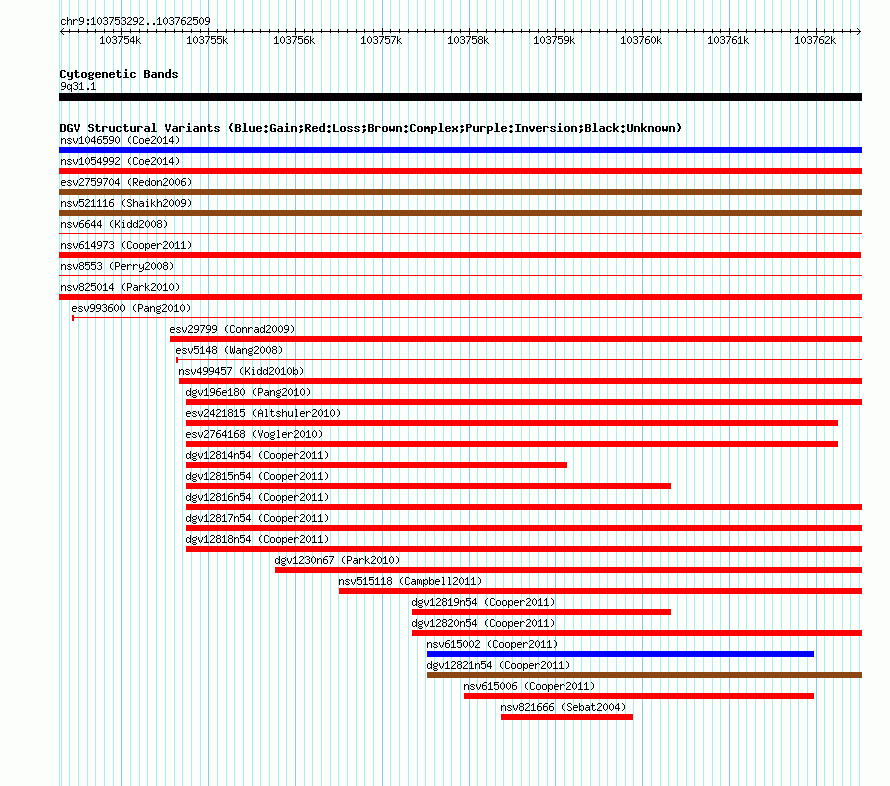Click the 103758k ruler position

coord(468,40)
